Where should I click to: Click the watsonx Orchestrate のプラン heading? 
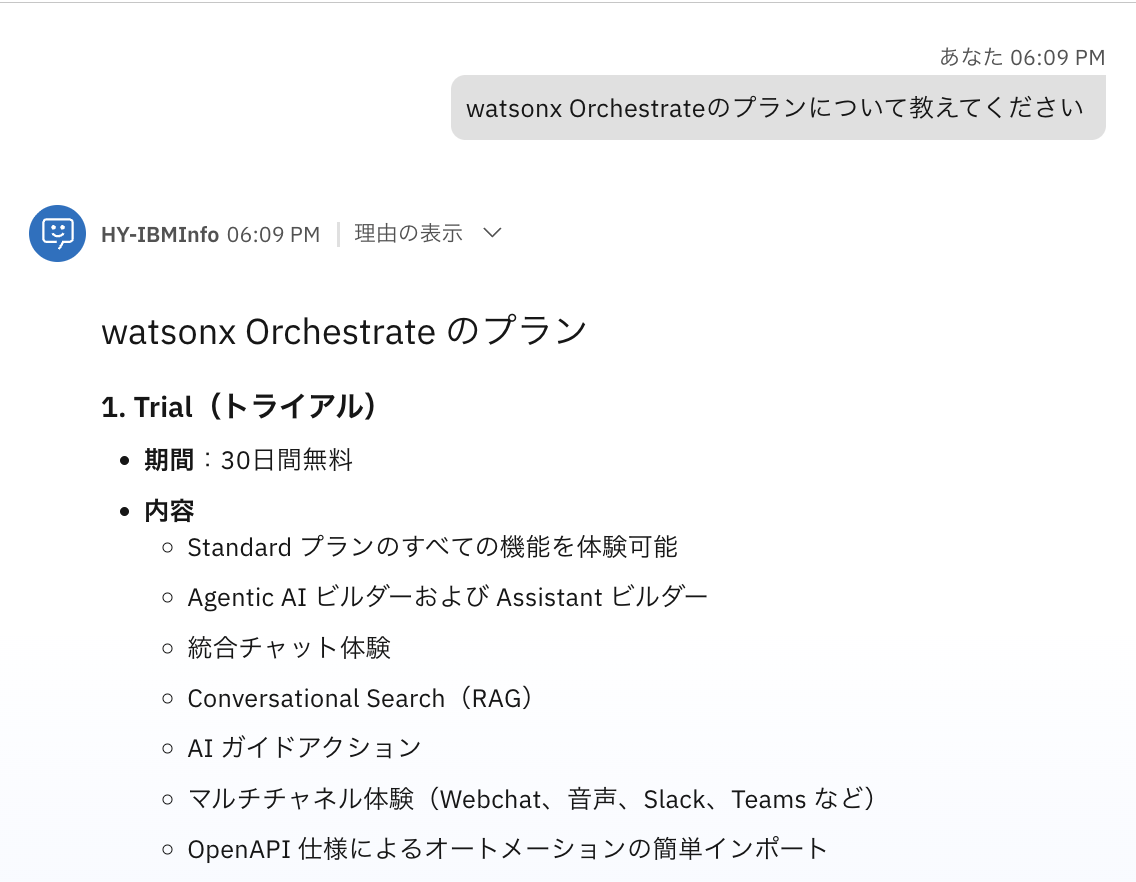pyautogui.click(x=343, y=331)
